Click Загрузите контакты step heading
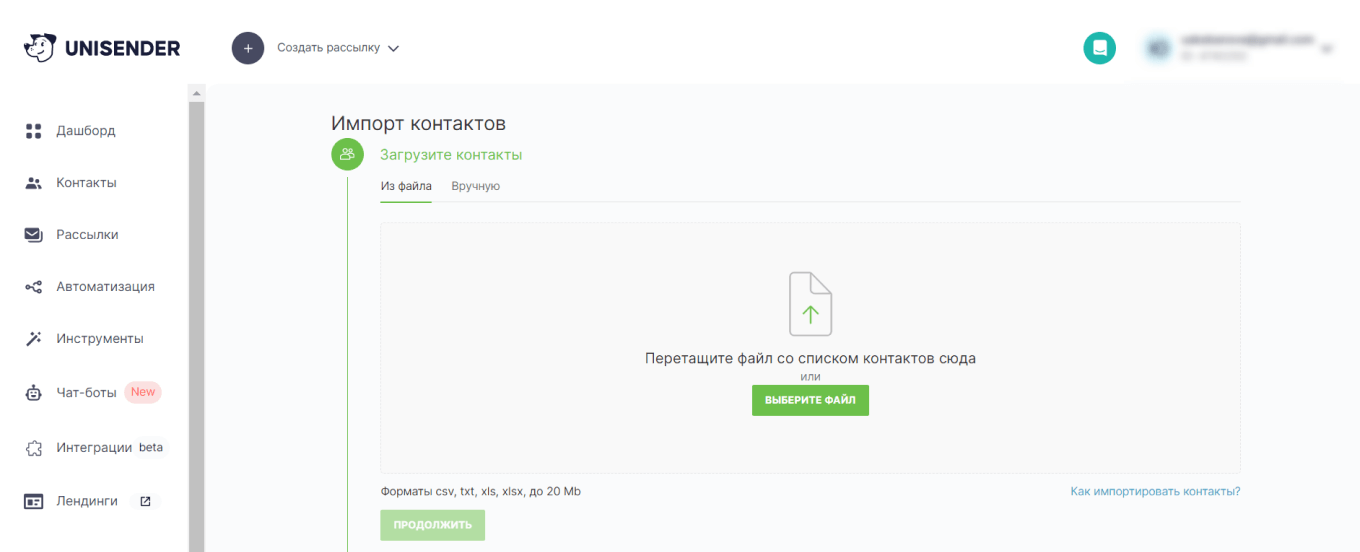The height and width of the screenshot is (552, 1360). (451, 155)
